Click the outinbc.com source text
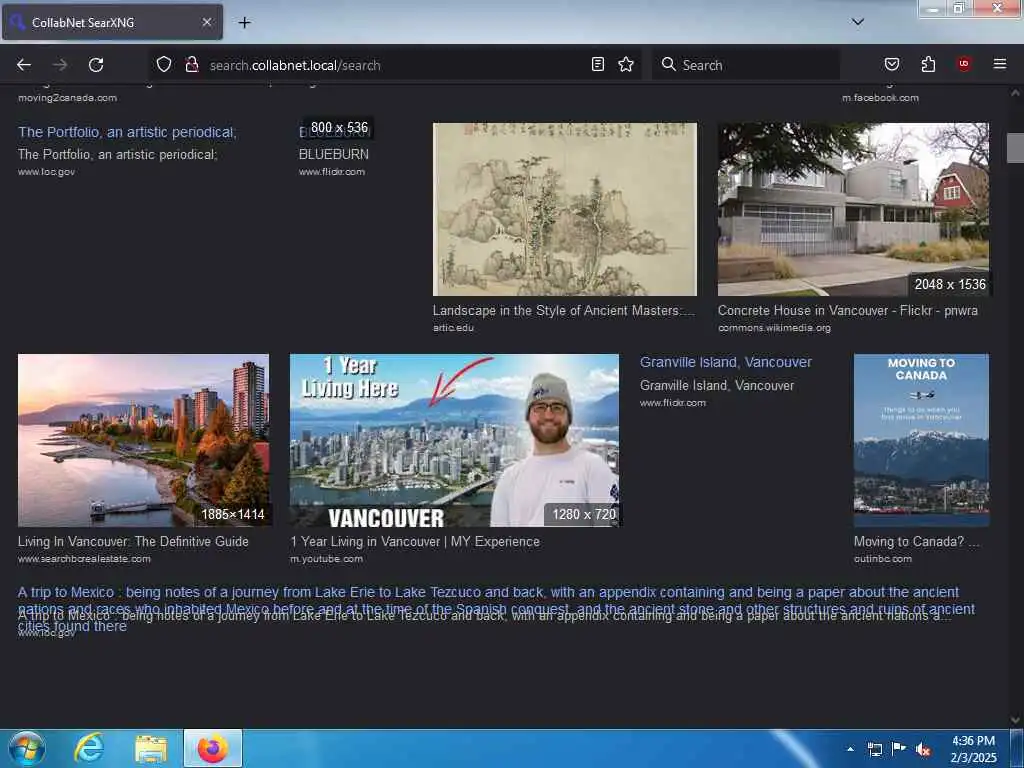Viewport: 1024px width, 768px height. (883, 559)
